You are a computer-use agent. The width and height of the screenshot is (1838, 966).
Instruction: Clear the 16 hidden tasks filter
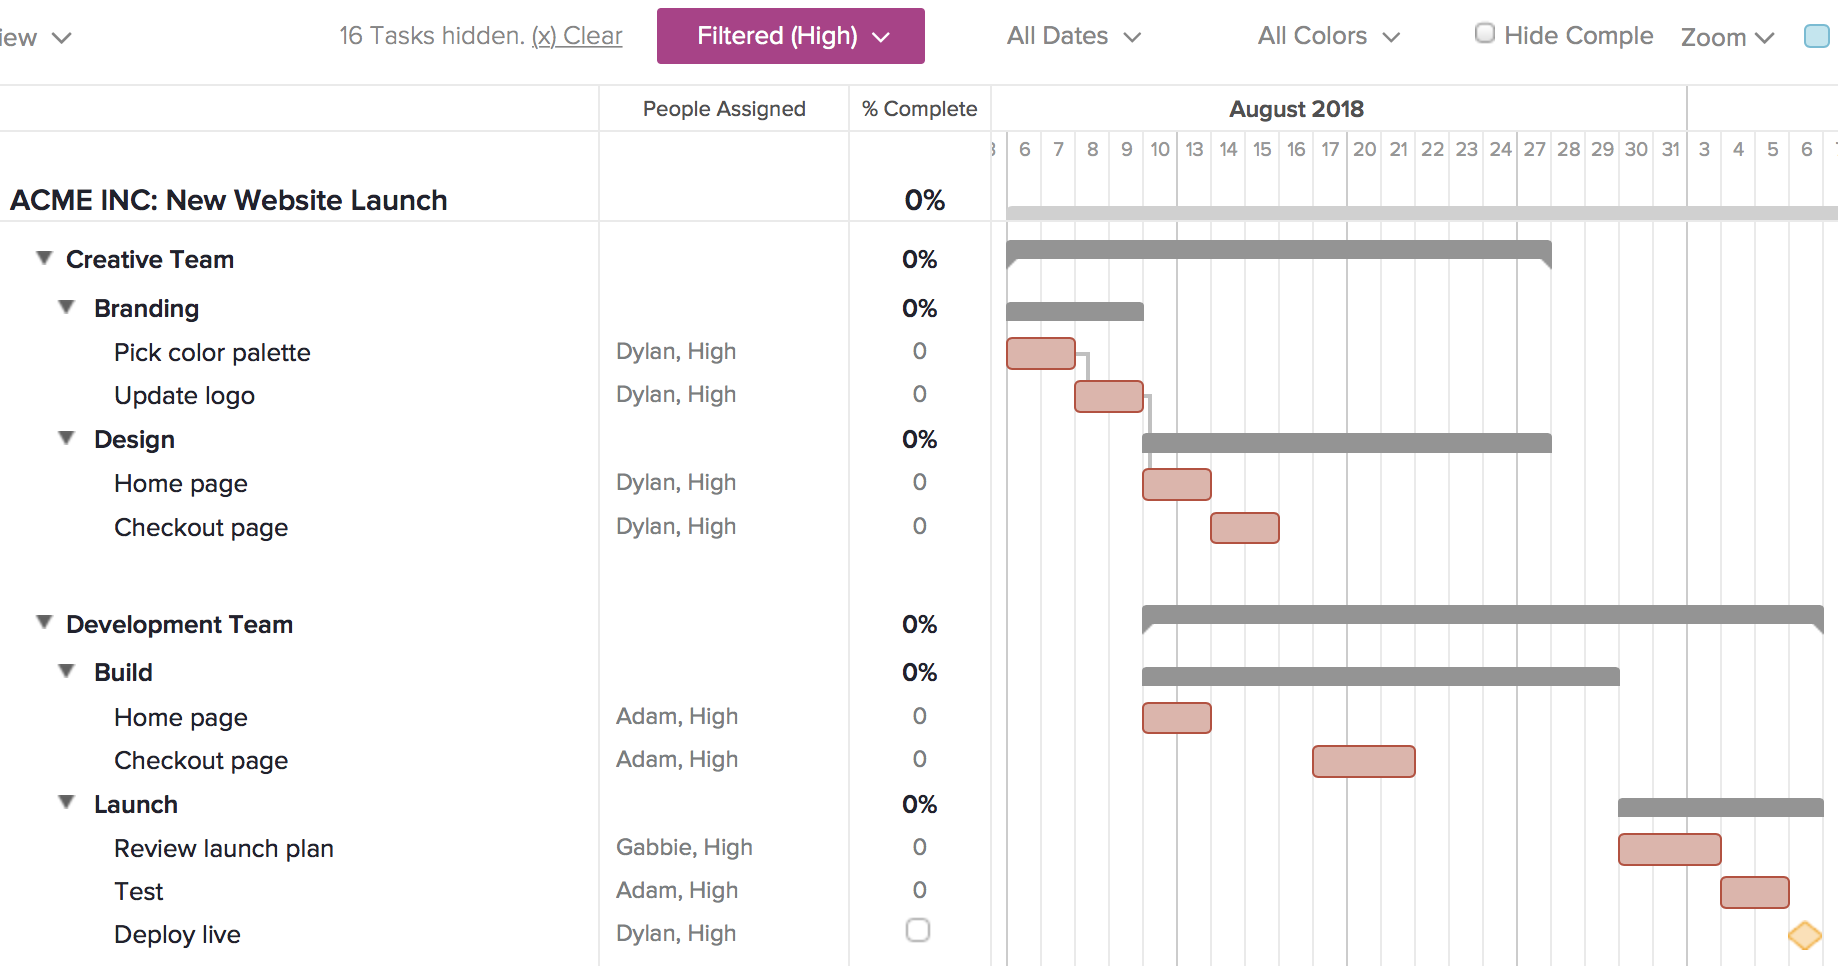(x=577, y=35)
